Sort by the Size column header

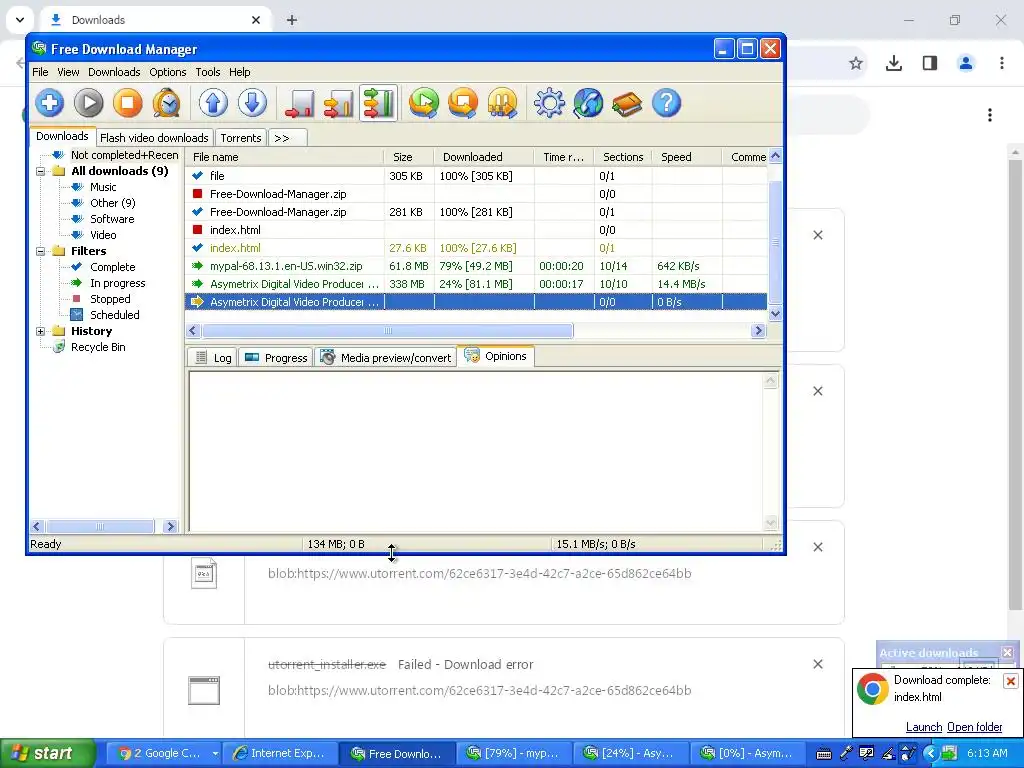[x=409, y=157]
